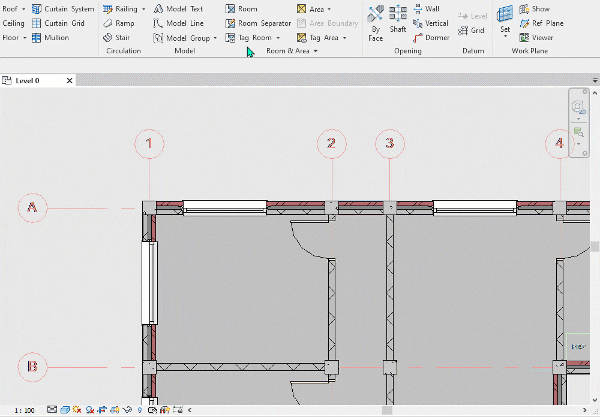The height and width of the screenshot is (417, 600).
Task: Place a Room with the Room tool
Action: click(x=241, y=9)
